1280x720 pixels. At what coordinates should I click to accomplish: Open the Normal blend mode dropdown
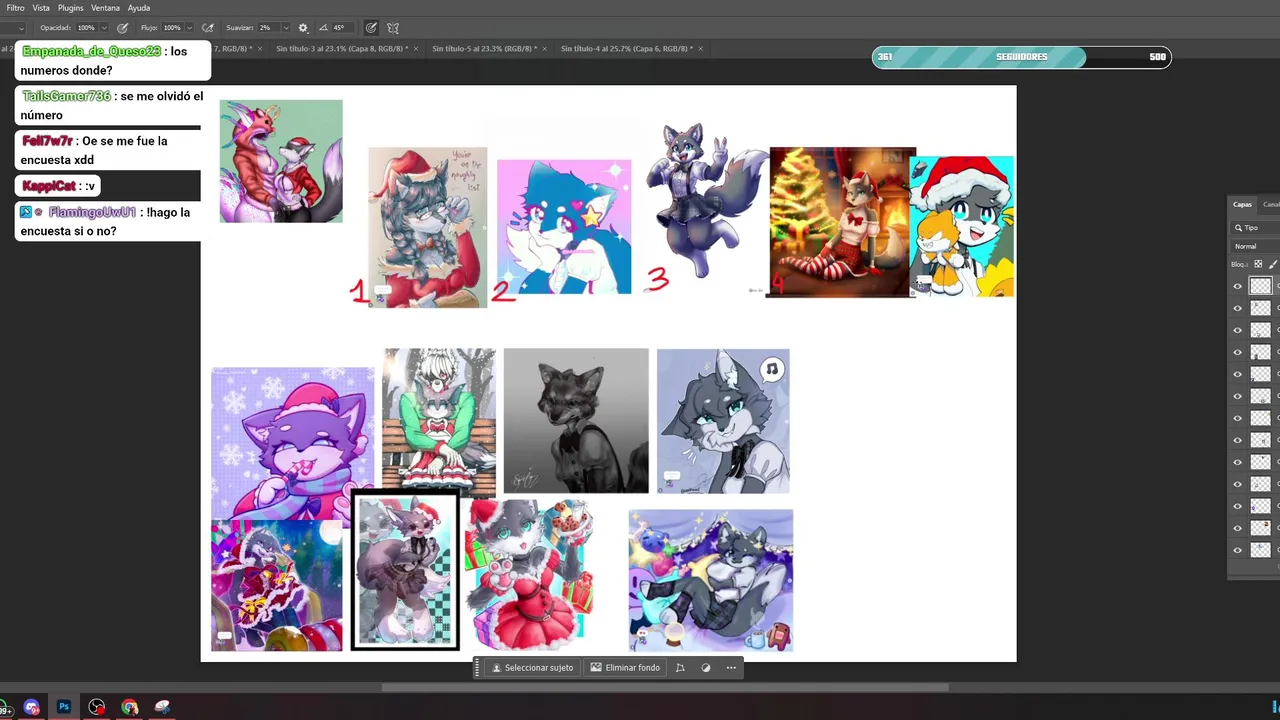click(x=1255, y=246)
